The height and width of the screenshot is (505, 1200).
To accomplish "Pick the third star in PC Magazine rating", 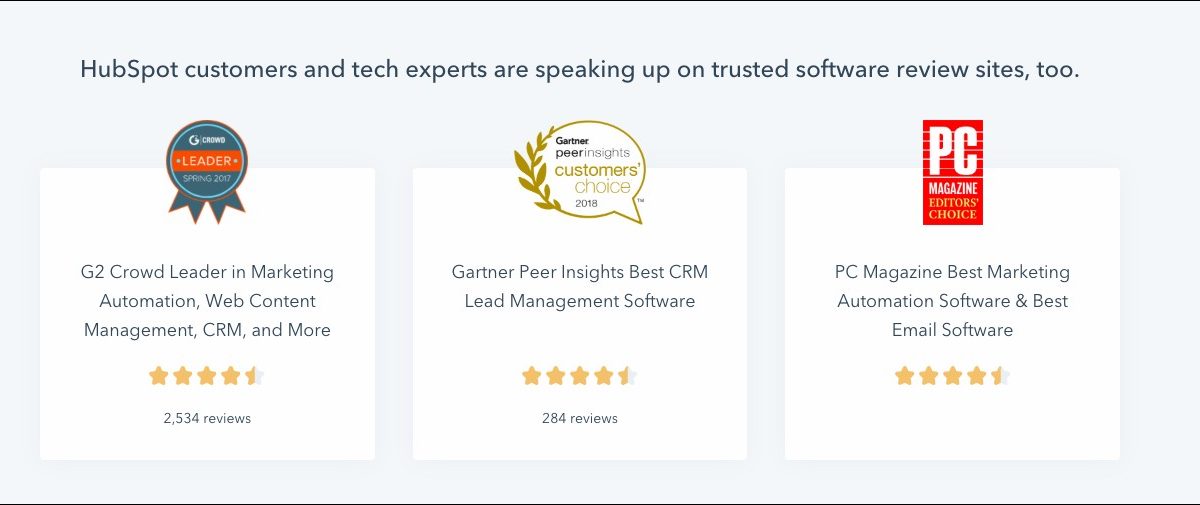I will [952, 376].
